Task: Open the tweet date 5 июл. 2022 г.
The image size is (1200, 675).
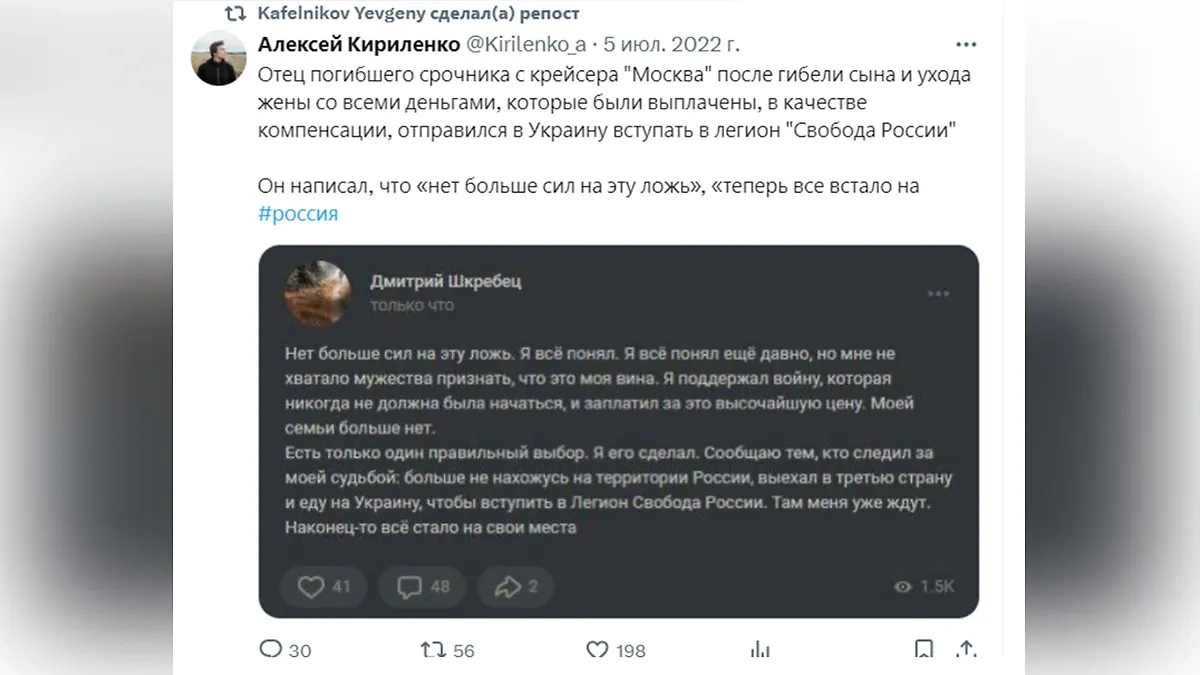Action: 672,45
